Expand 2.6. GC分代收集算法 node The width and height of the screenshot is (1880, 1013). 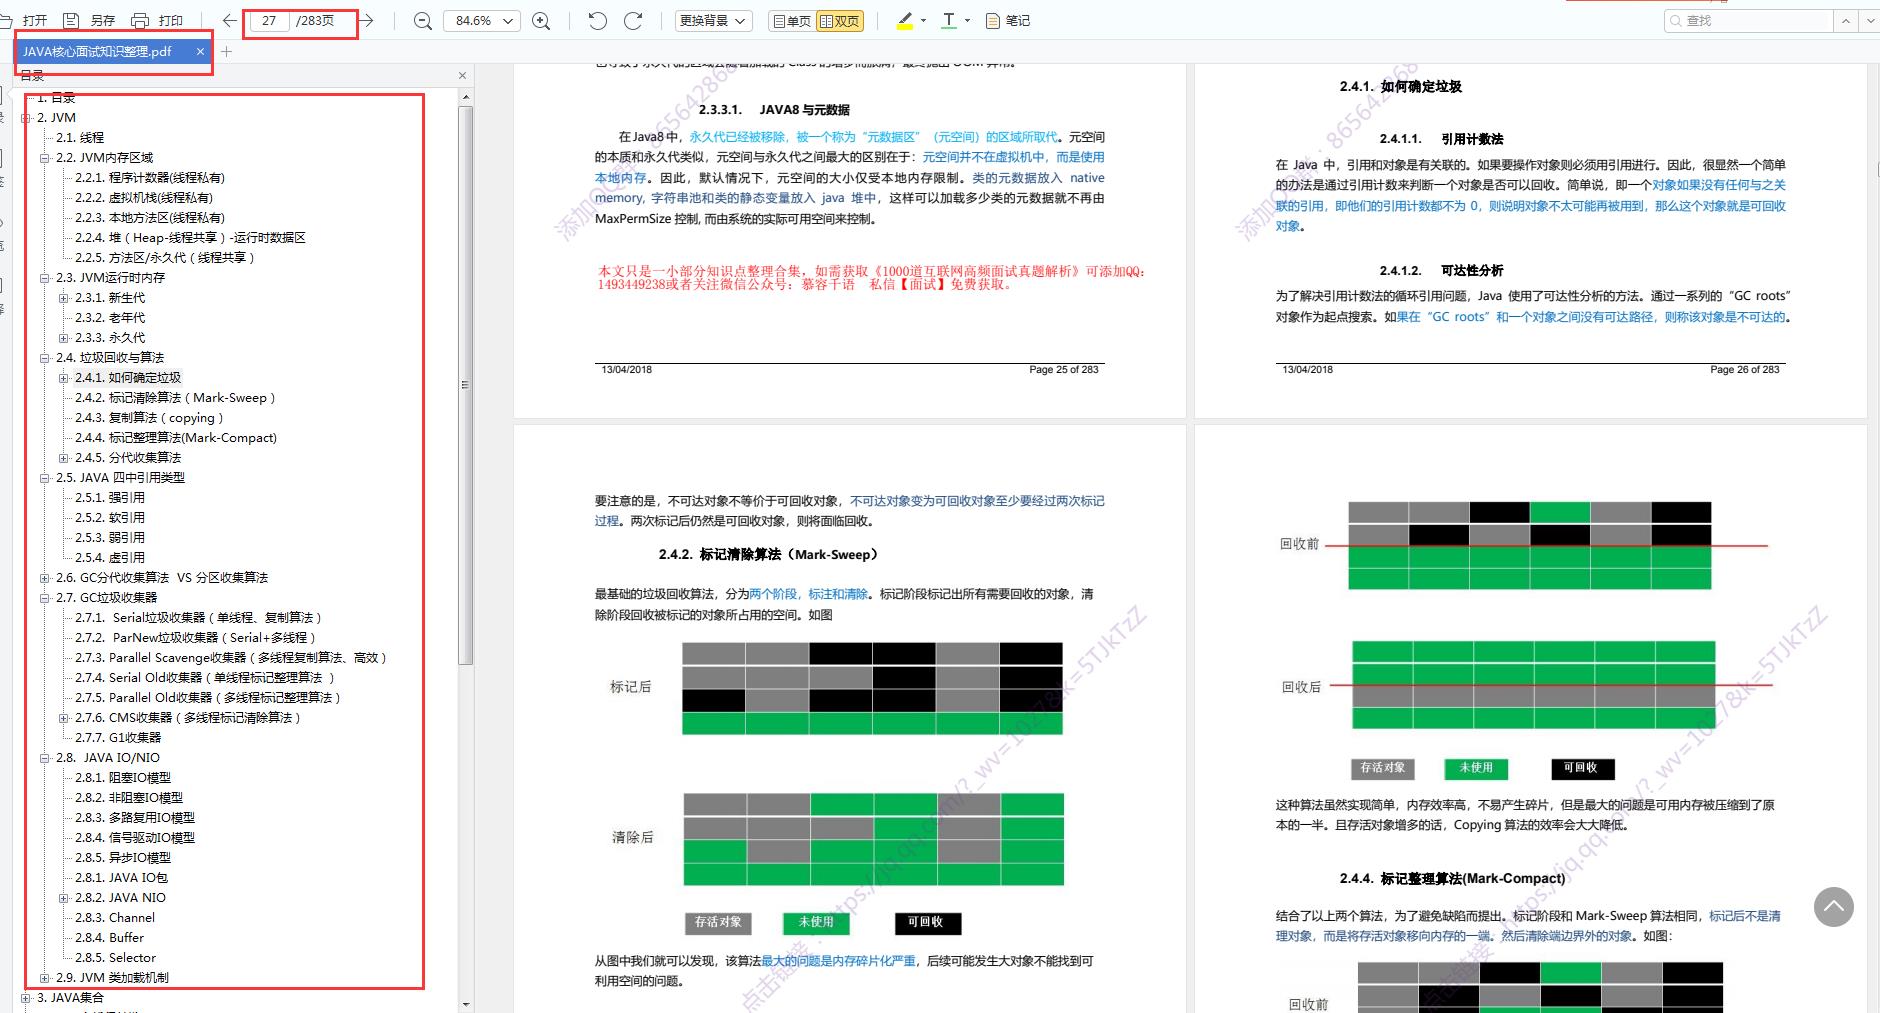tap(45, 578)
